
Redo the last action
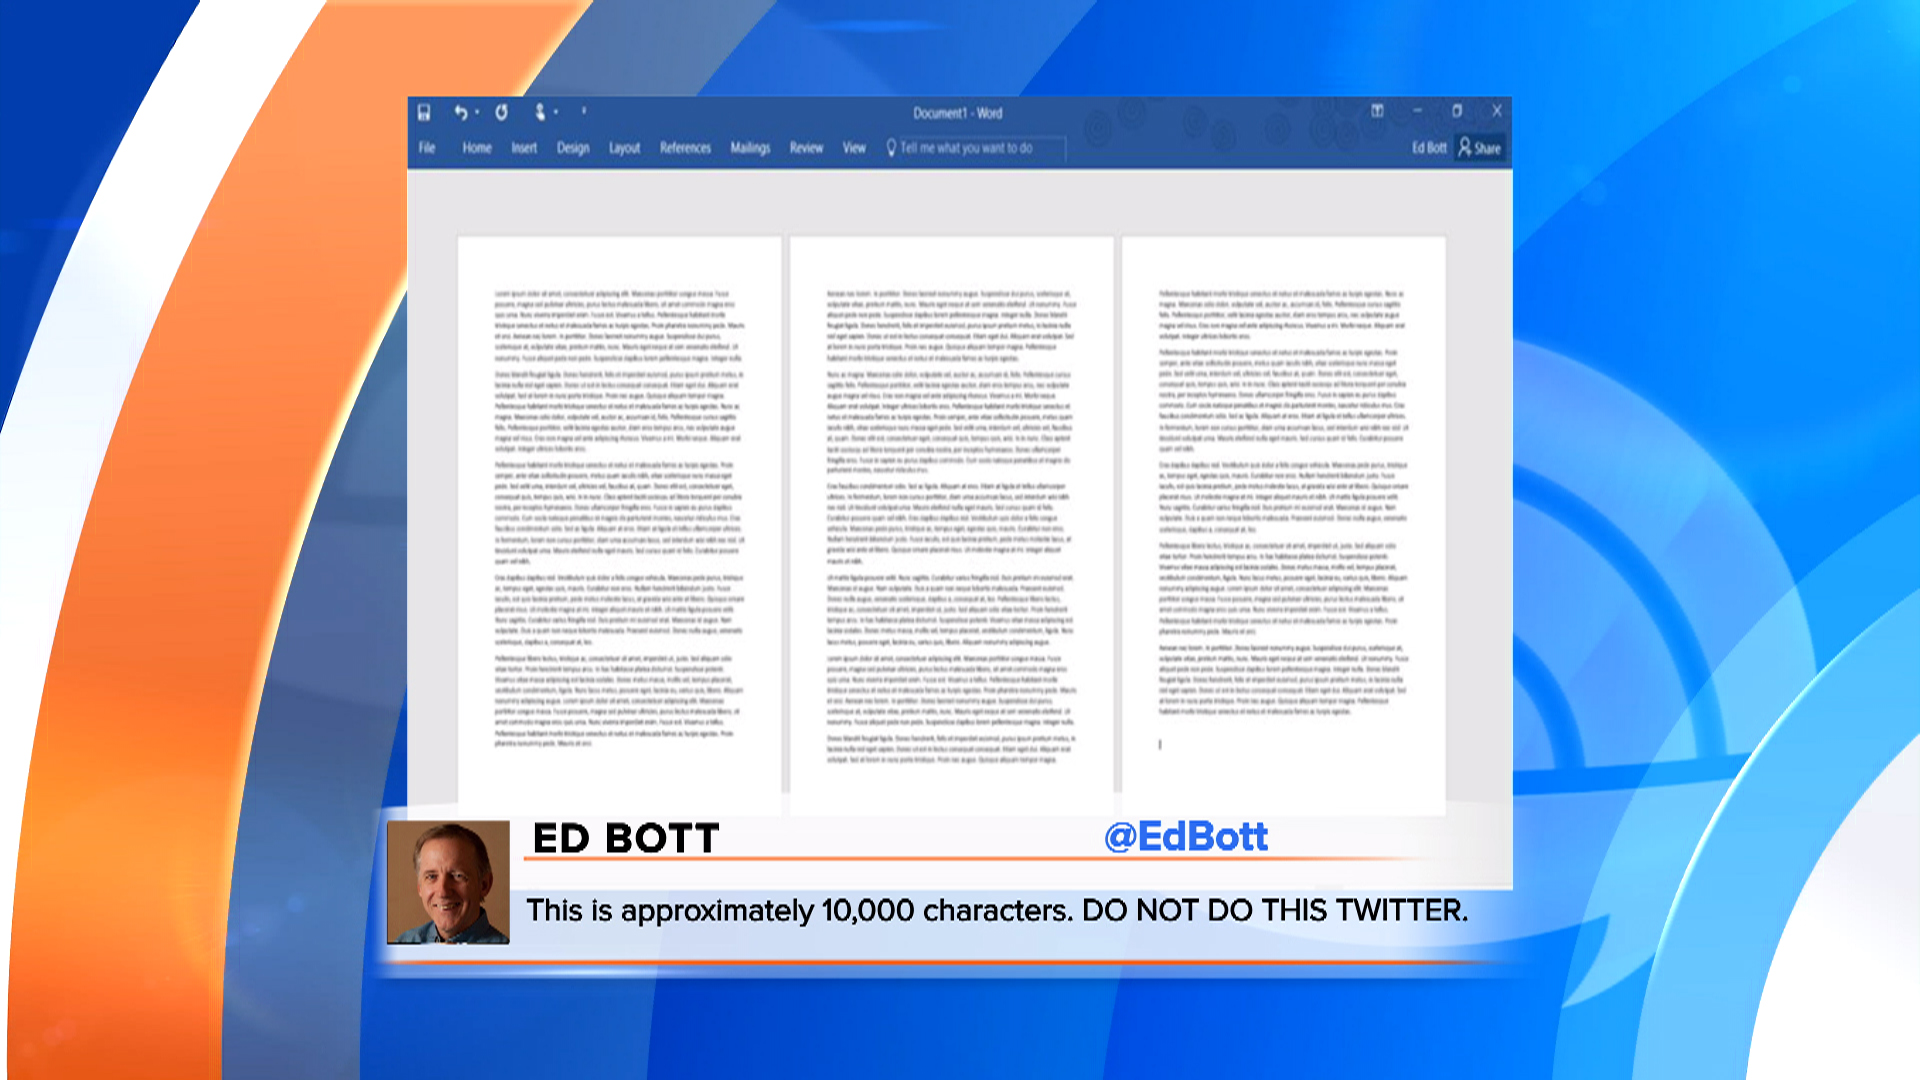(x=501, y=112)
